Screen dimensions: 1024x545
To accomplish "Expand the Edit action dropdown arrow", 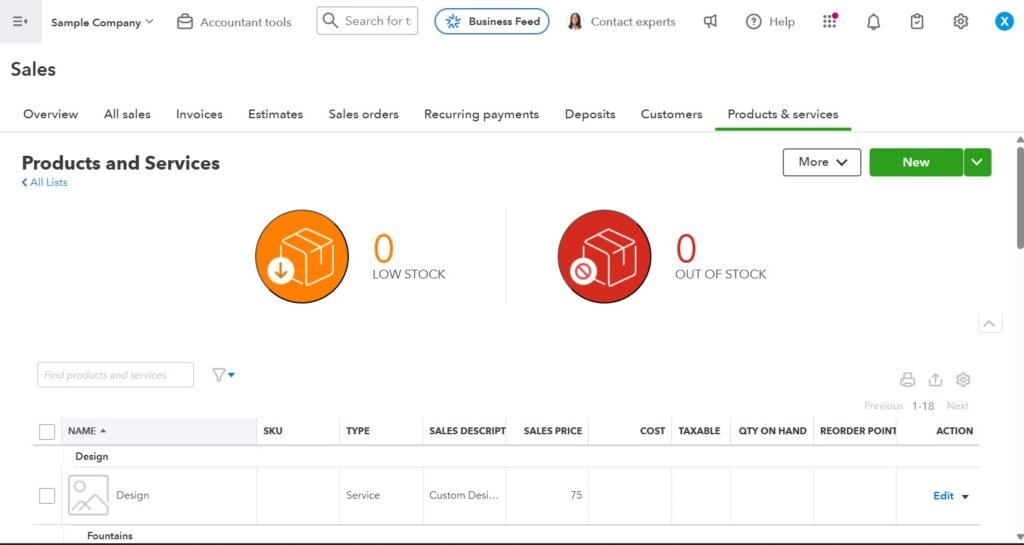I will pos(965,497).
